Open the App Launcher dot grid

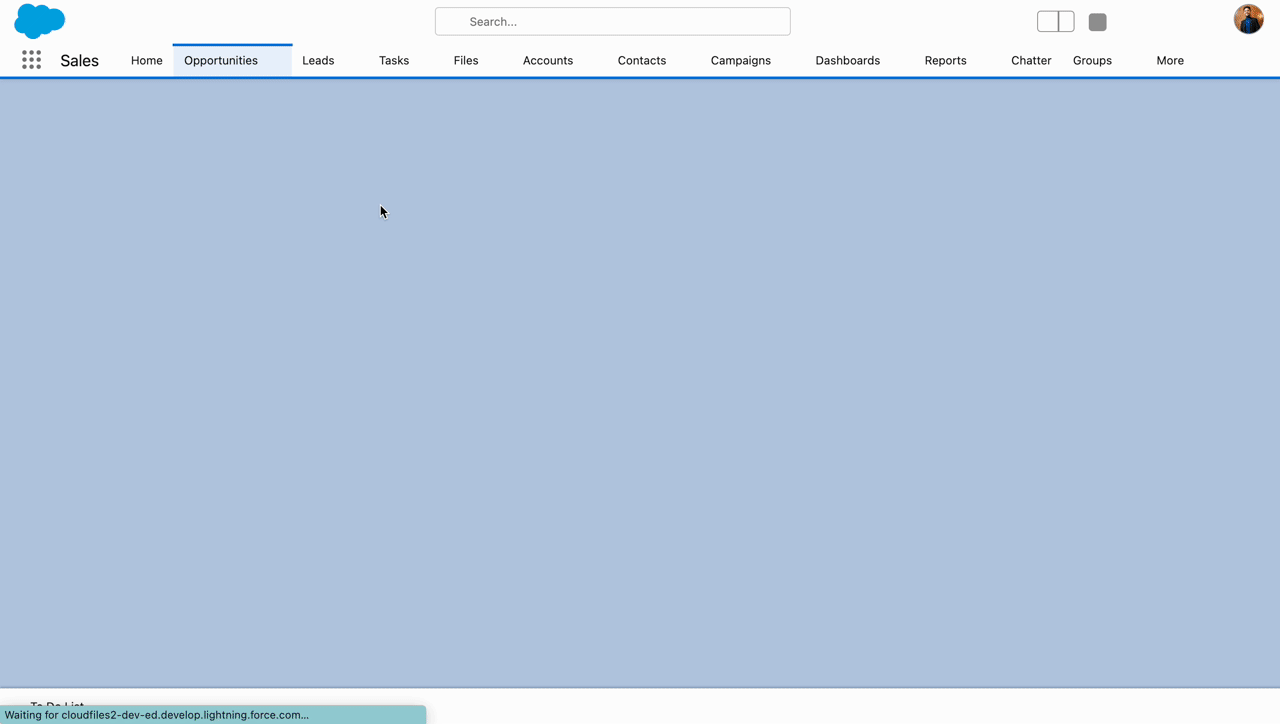pyautogui.click(x=32, y=60)
